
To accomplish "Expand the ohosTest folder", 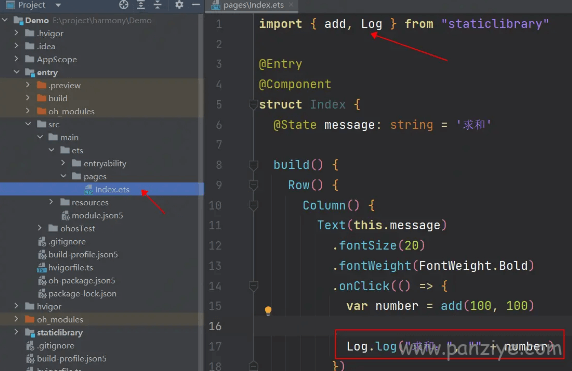I will point(40,228).
